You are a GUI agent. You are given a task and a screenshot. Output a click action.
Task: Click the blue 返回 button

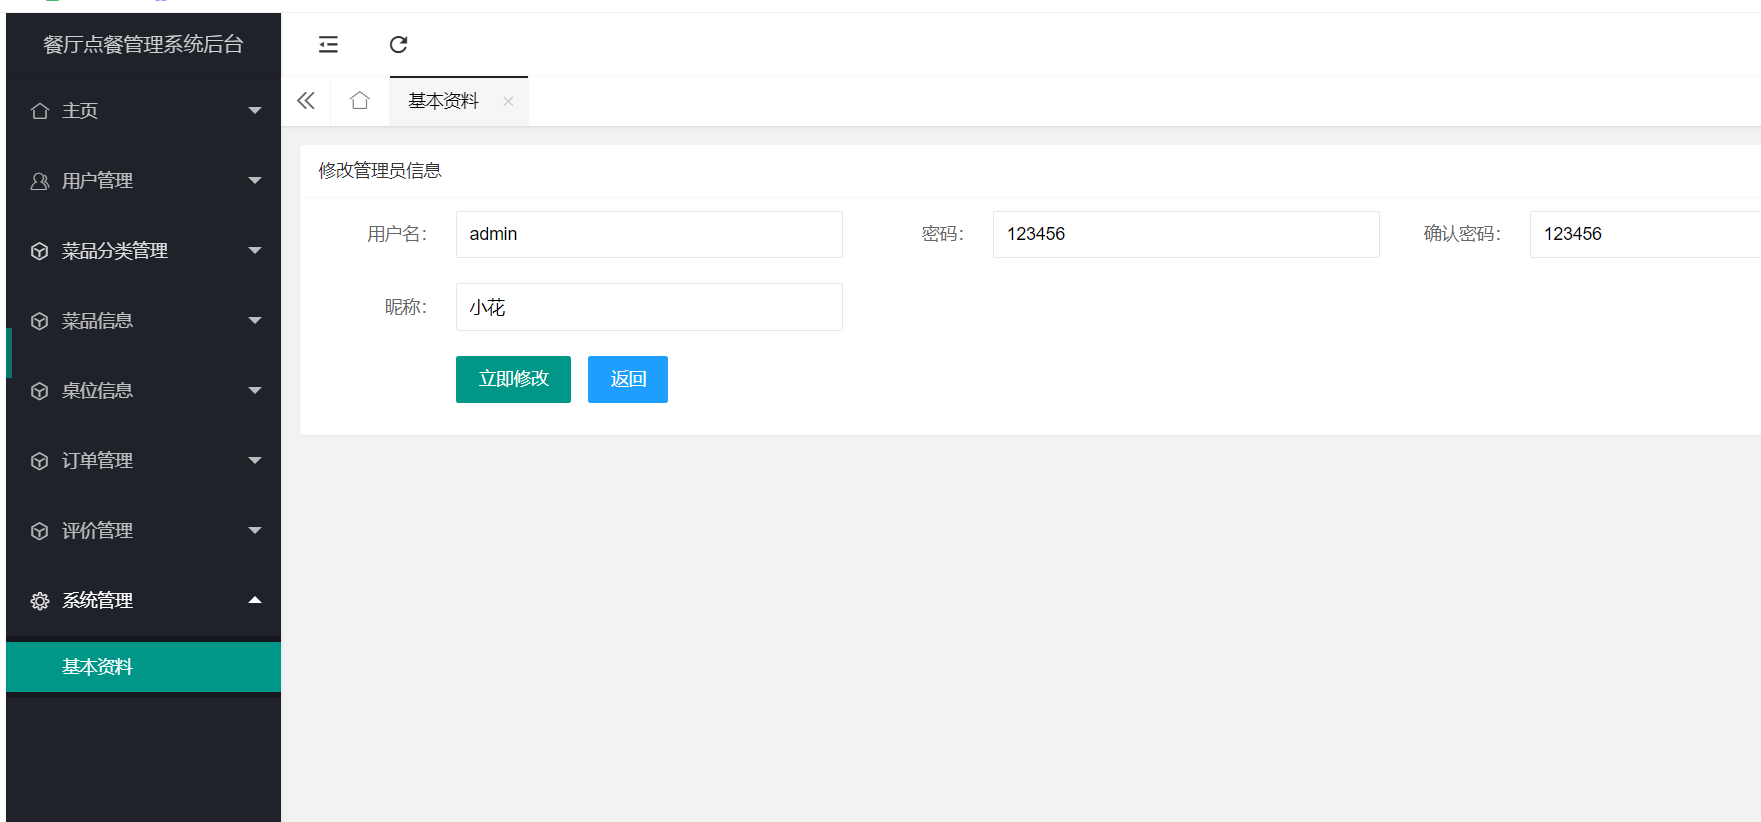[x=627, y=379]
